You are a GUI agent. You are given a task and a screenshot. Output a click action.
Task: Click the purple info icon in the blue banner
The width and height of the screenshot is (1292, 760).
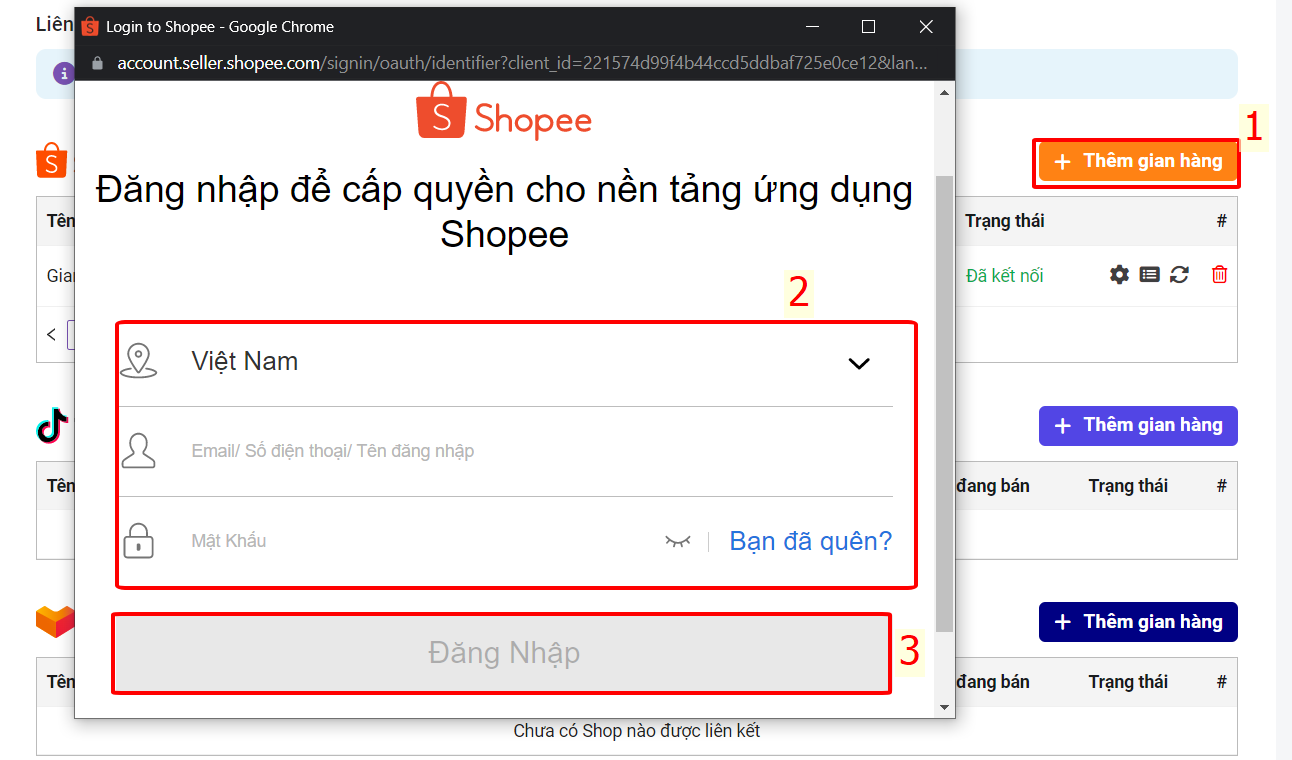64,73
